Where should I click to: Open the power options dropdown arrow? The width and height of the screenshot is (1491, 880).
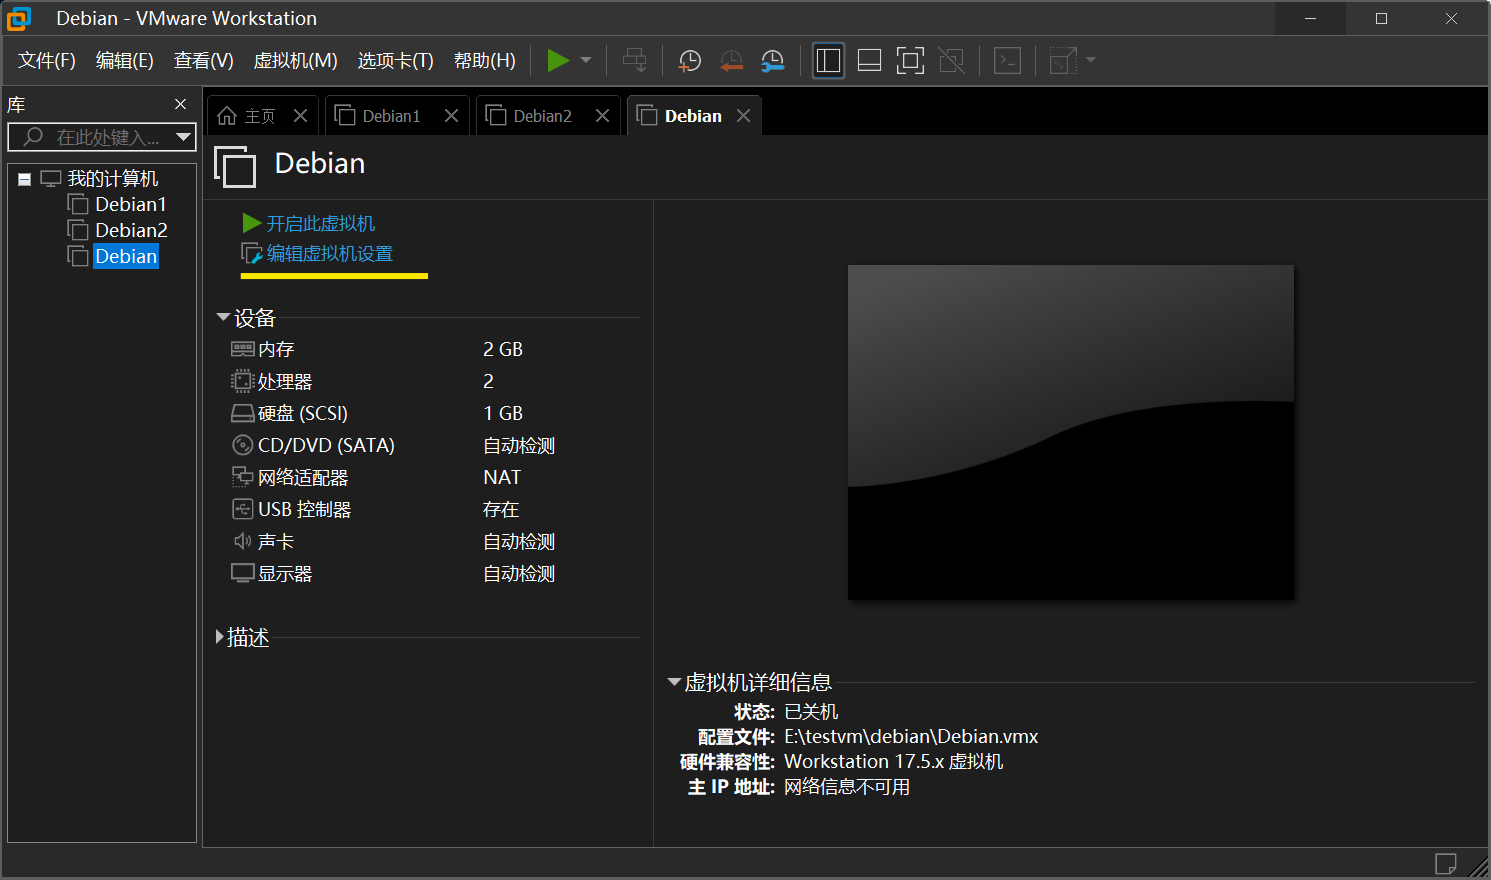point(586,60)
